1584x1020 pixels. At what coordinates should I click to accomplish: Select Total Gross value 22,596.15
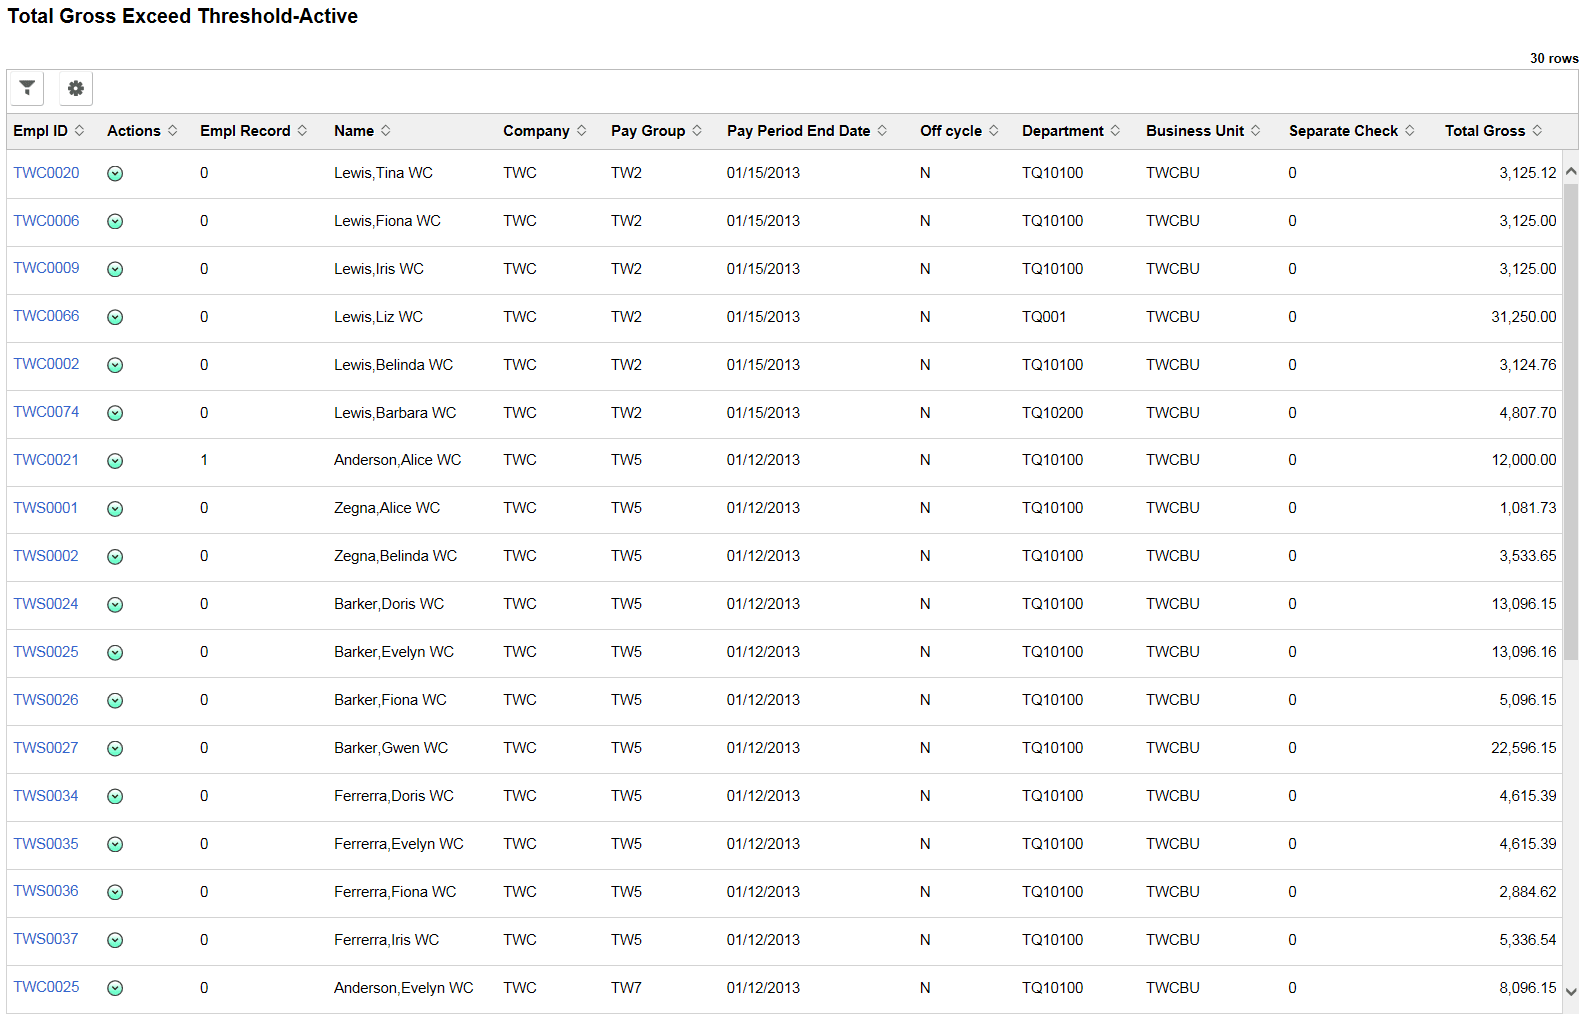click(1523, 748)
